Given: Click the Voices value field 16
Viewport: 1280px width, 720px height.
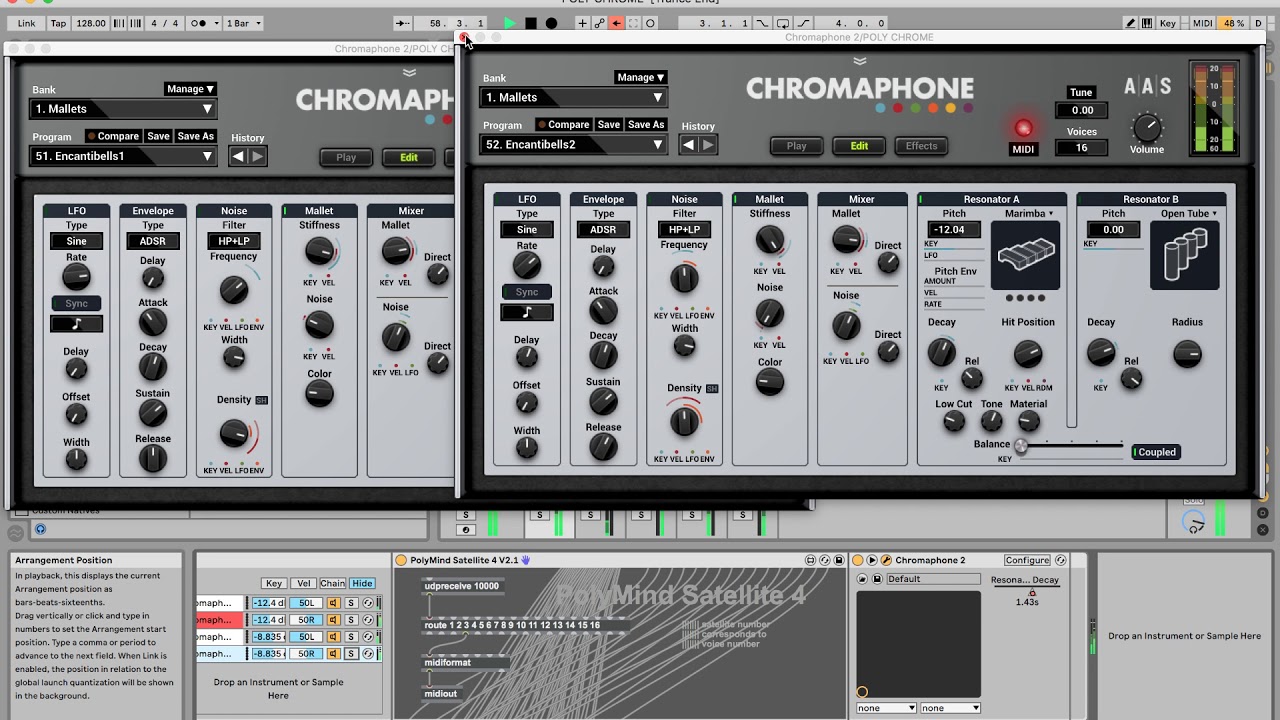Looking at the screenshot, I should pos(1082,147).
